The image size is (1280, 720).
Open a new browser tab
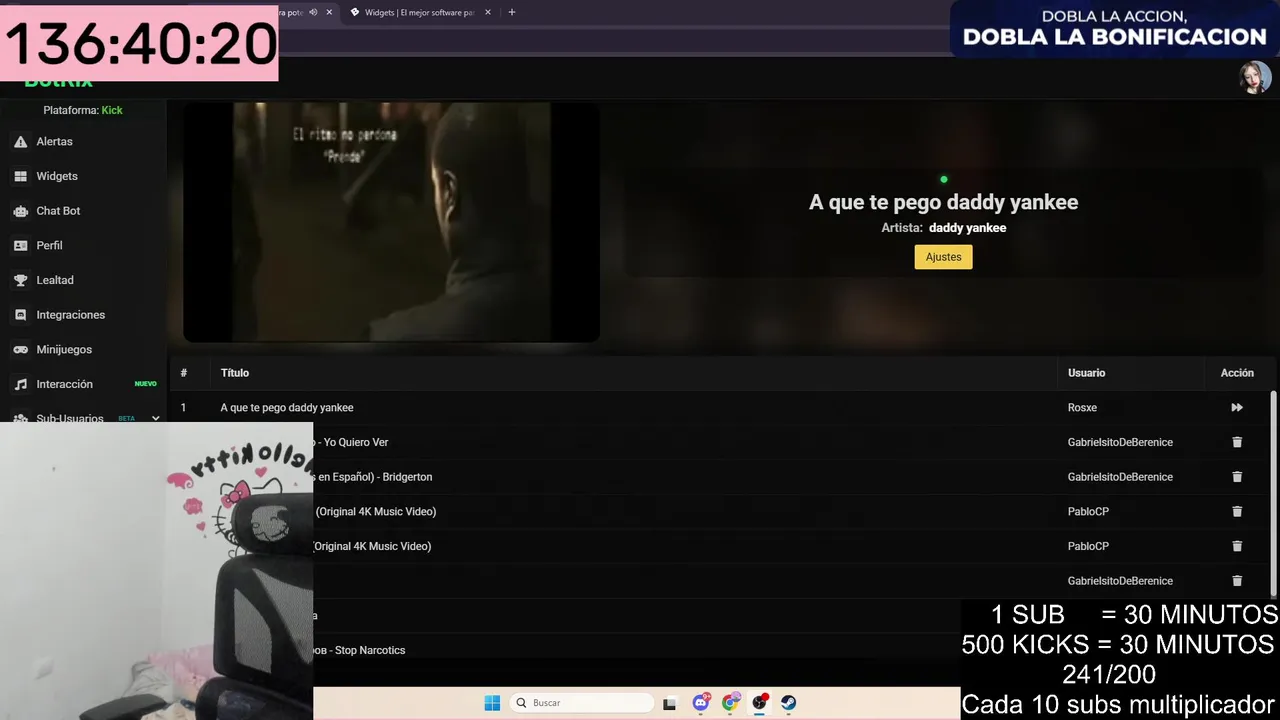(x=512, y=12)
